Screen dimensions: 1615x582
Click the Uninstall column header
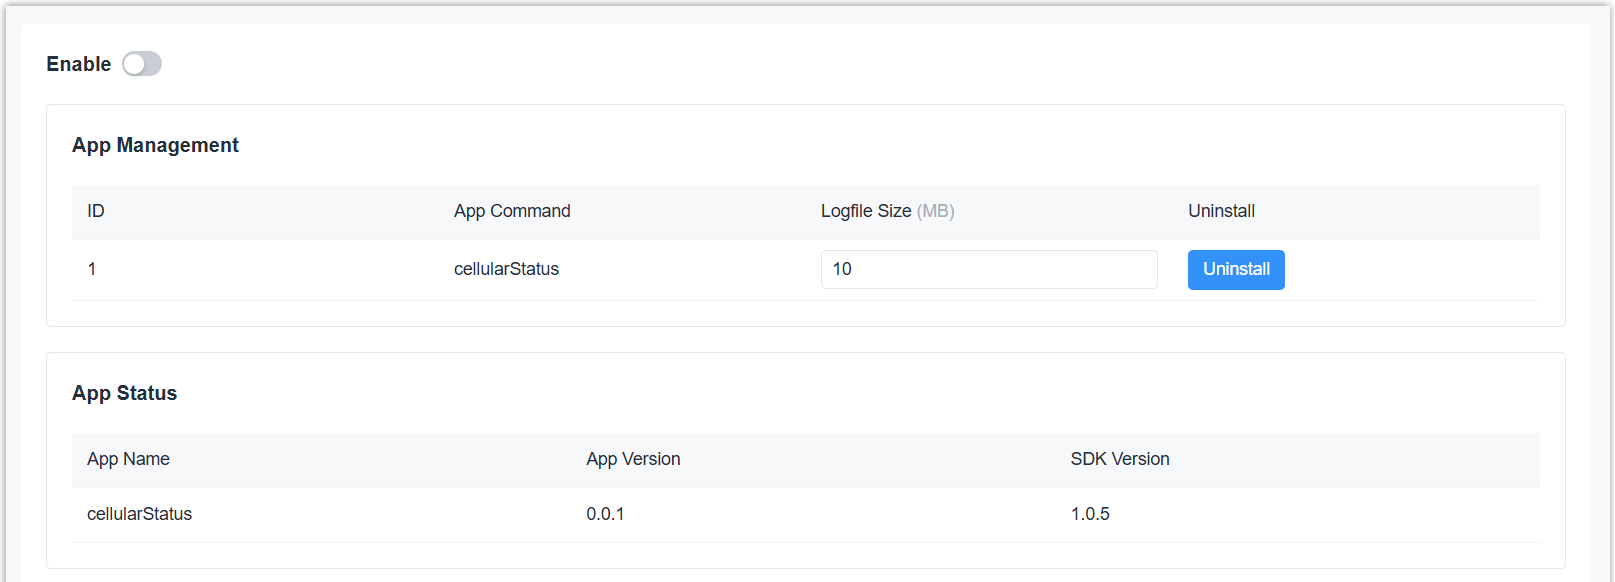point(1221,211)
